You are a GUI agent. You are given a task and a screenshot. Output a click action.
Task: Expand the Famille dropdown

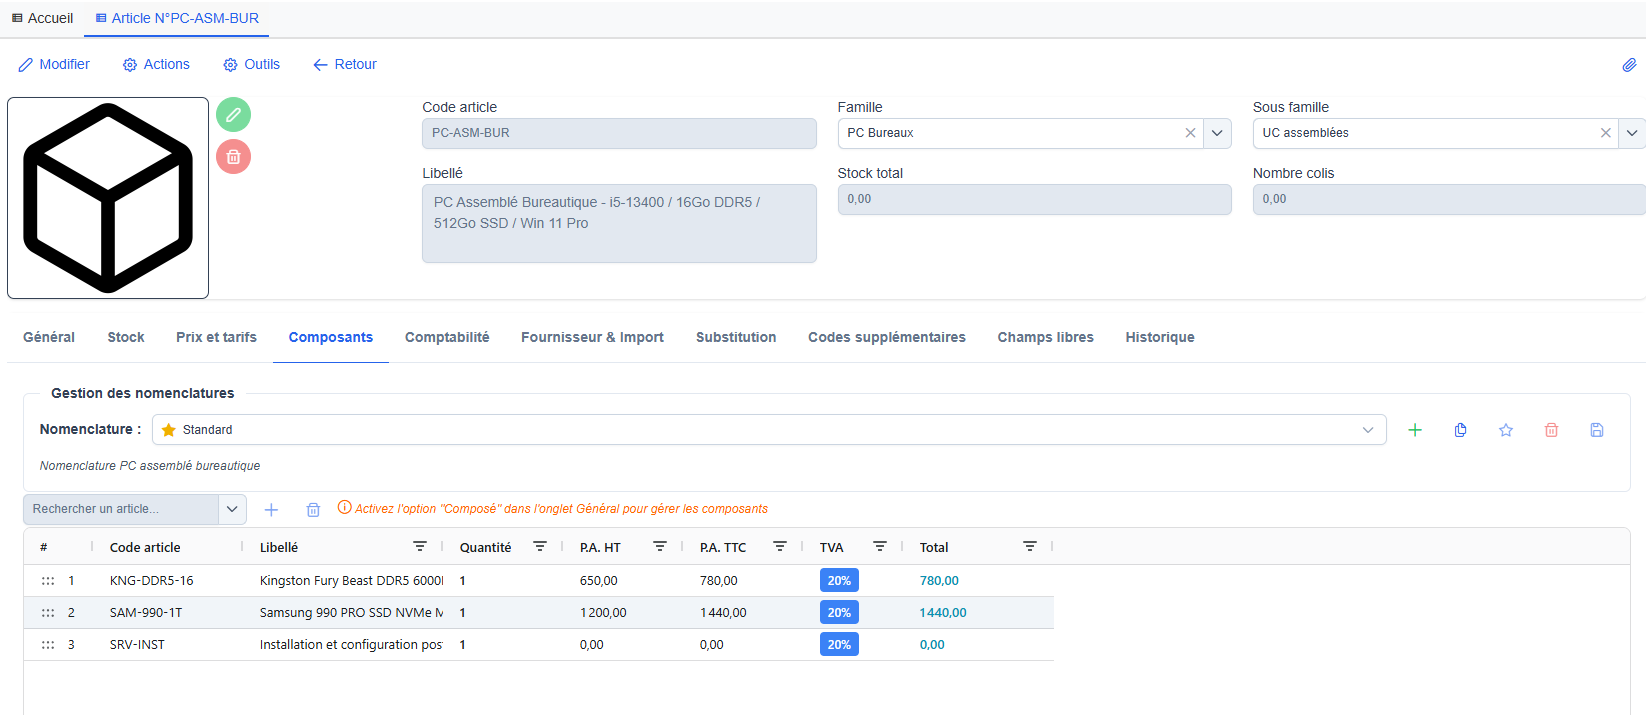(1217, 133)
